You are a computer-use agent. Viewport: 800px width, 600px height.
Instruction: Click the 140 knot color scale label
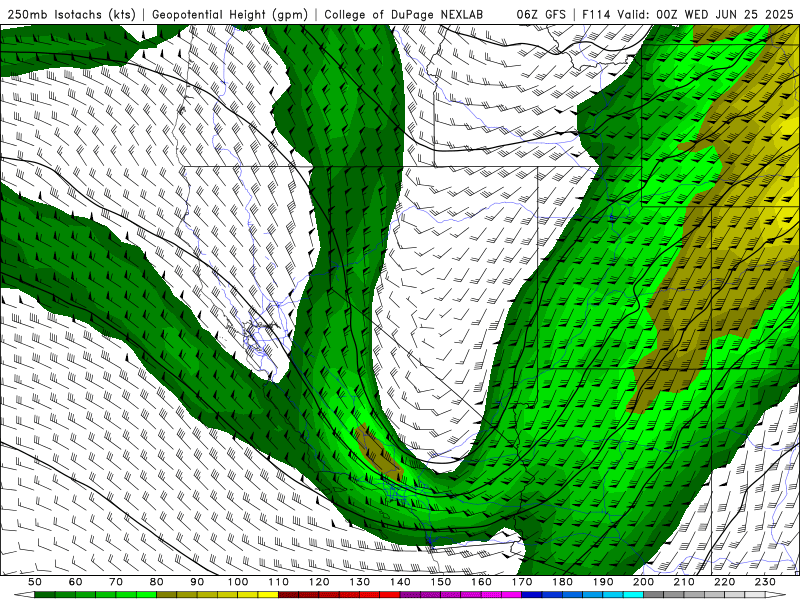(400, 582)
